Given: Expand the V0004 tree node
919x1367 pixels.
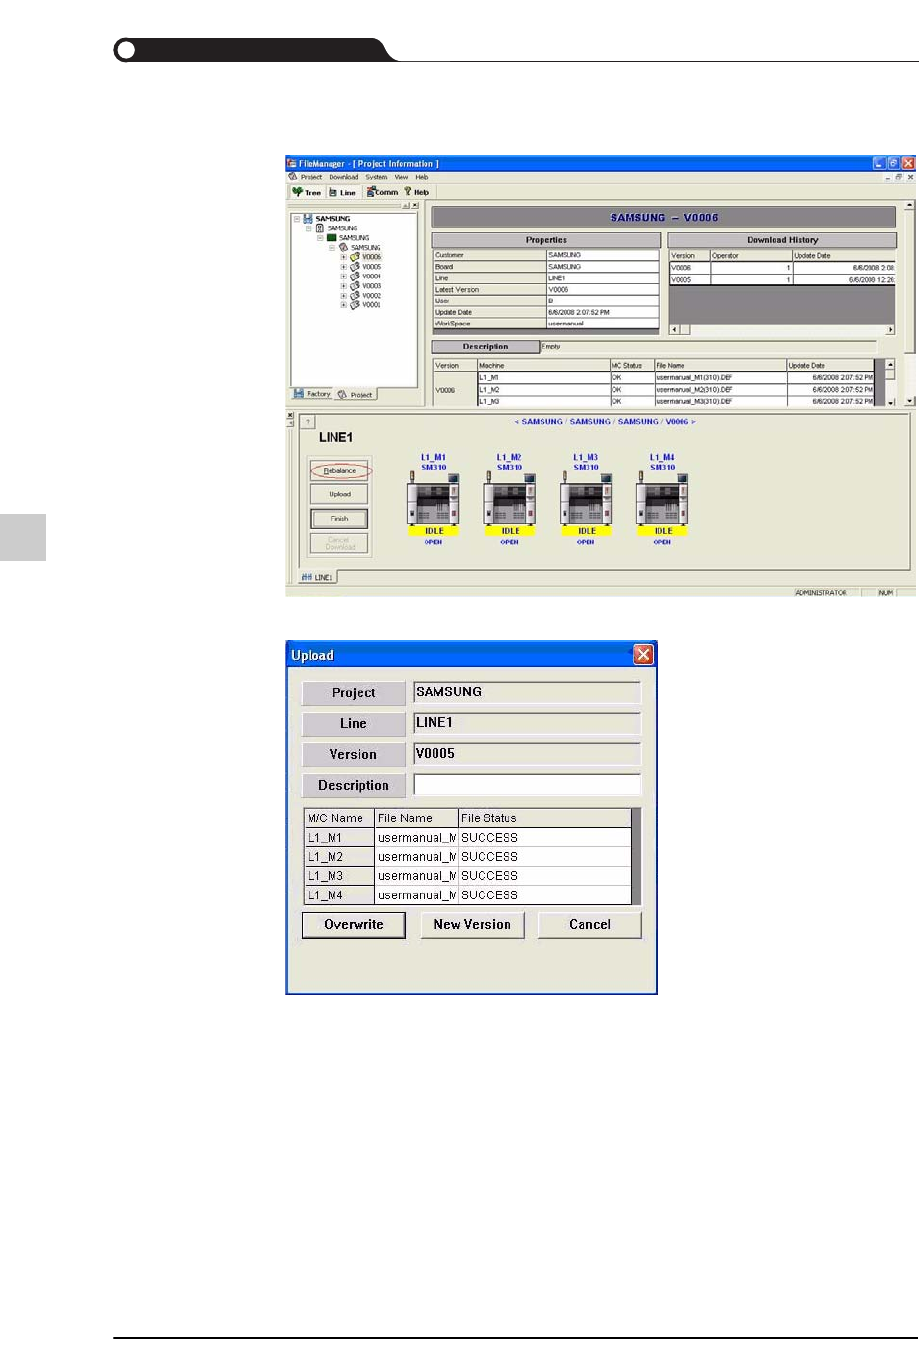Looking at the screenshot, I should [343, 276].
